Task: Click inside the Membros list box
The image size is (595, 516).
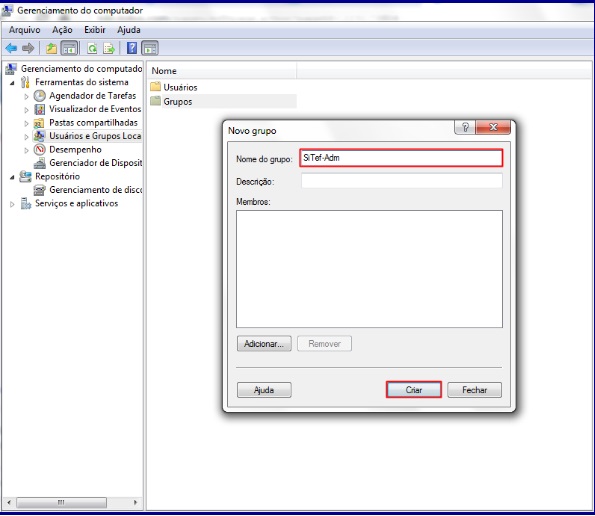Action: tap(369, 269)
